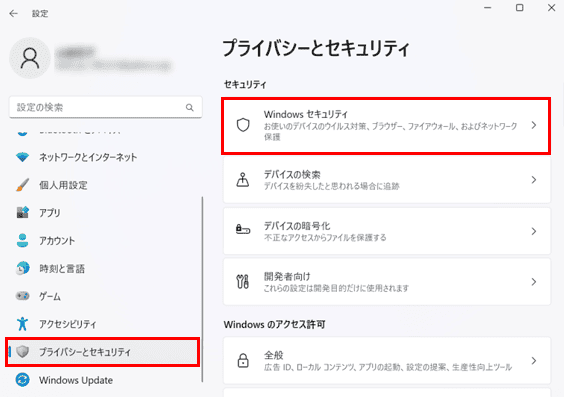The width and height of the screenshot is (564, 397).
Task: Focus the 設定の検索 search field
Action: pyautogui.click(x=105, y=107)
